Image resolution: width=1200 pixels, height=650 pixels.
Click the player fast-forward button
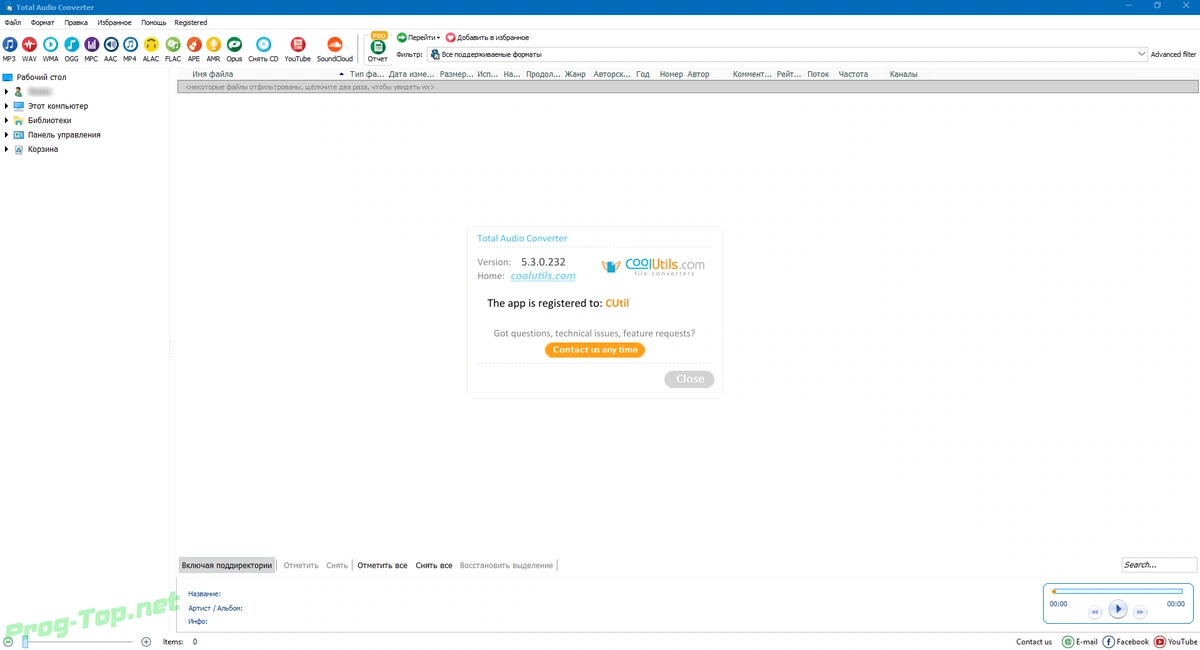pyautogui.click(x=1140, y=612)
